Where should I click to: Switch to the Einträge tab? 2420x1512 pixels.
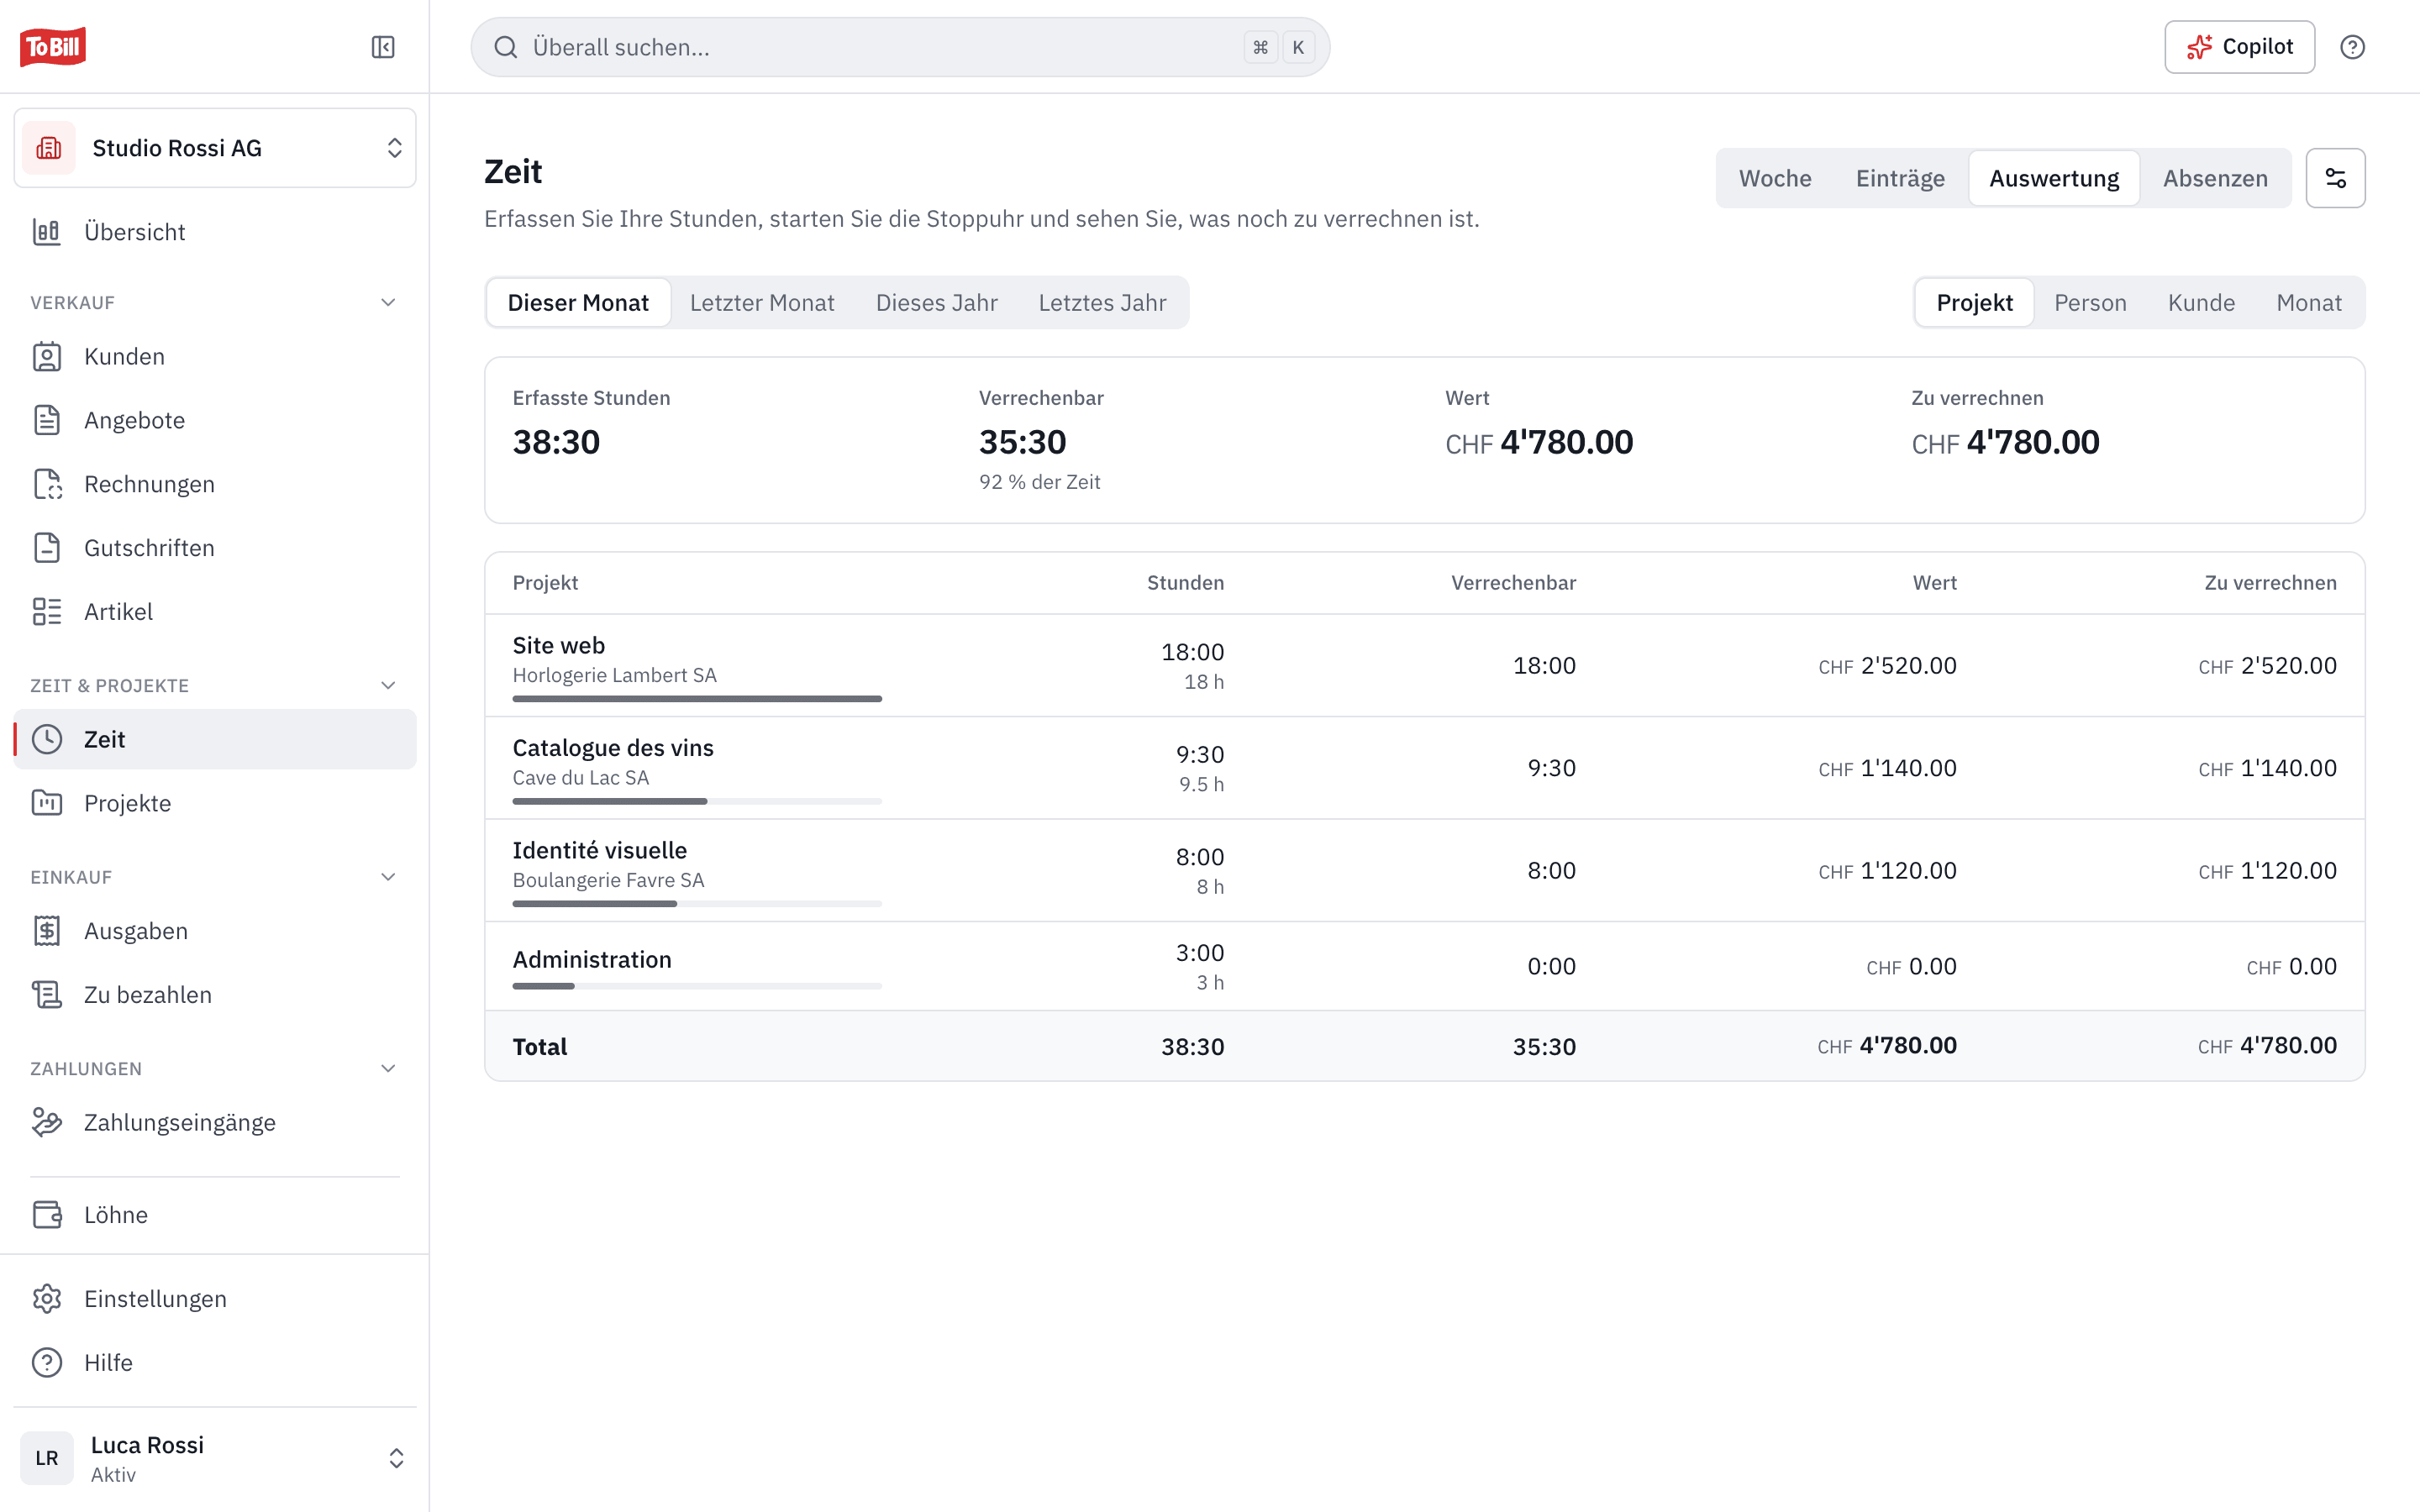pyautogui.click(x=1900, y=178)
